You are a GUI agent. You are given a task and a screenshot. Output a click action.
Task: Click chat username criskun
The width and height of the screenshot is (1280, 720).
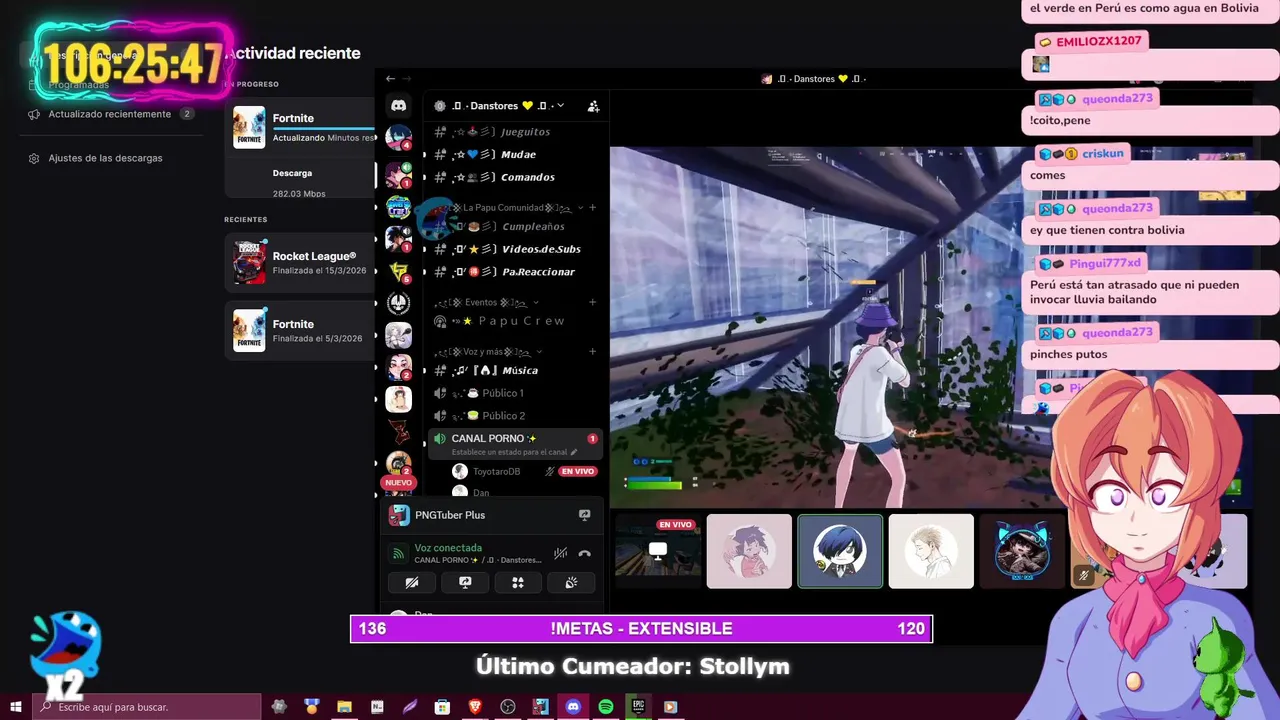pos(1103,153)
